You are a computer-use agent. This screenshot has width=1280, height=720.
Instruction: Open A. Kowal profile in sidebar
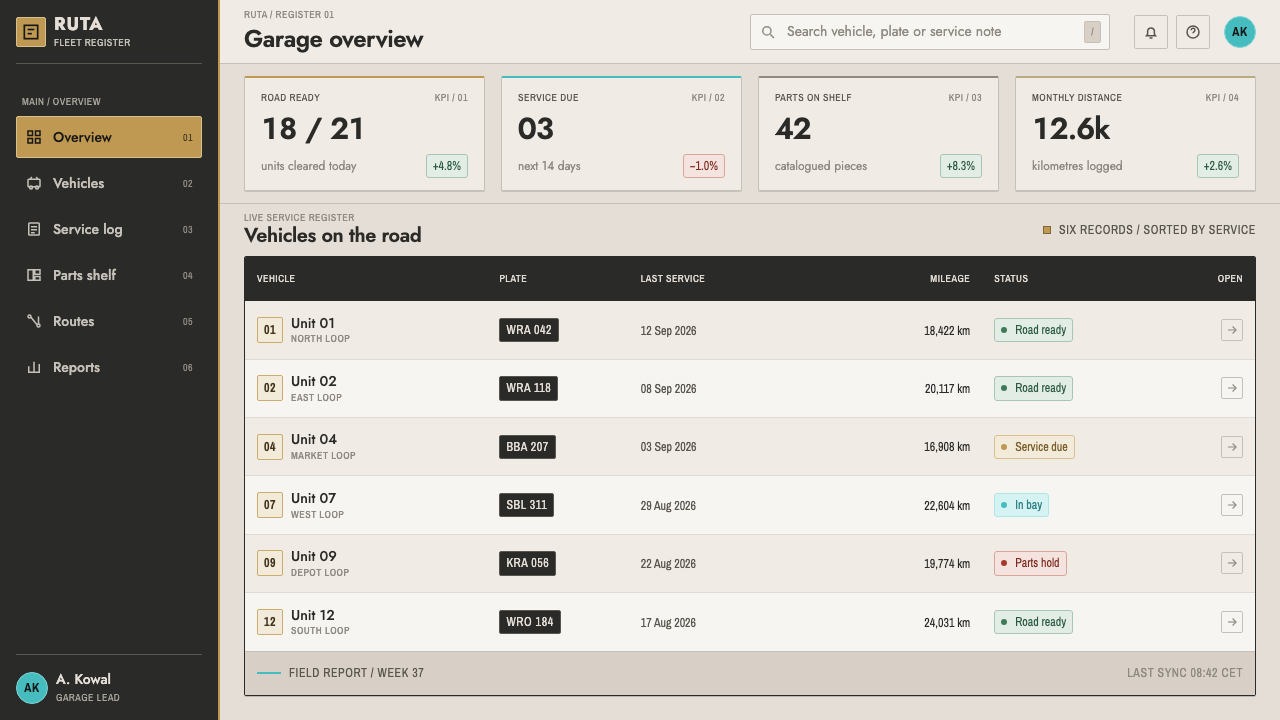coord(109,687)
